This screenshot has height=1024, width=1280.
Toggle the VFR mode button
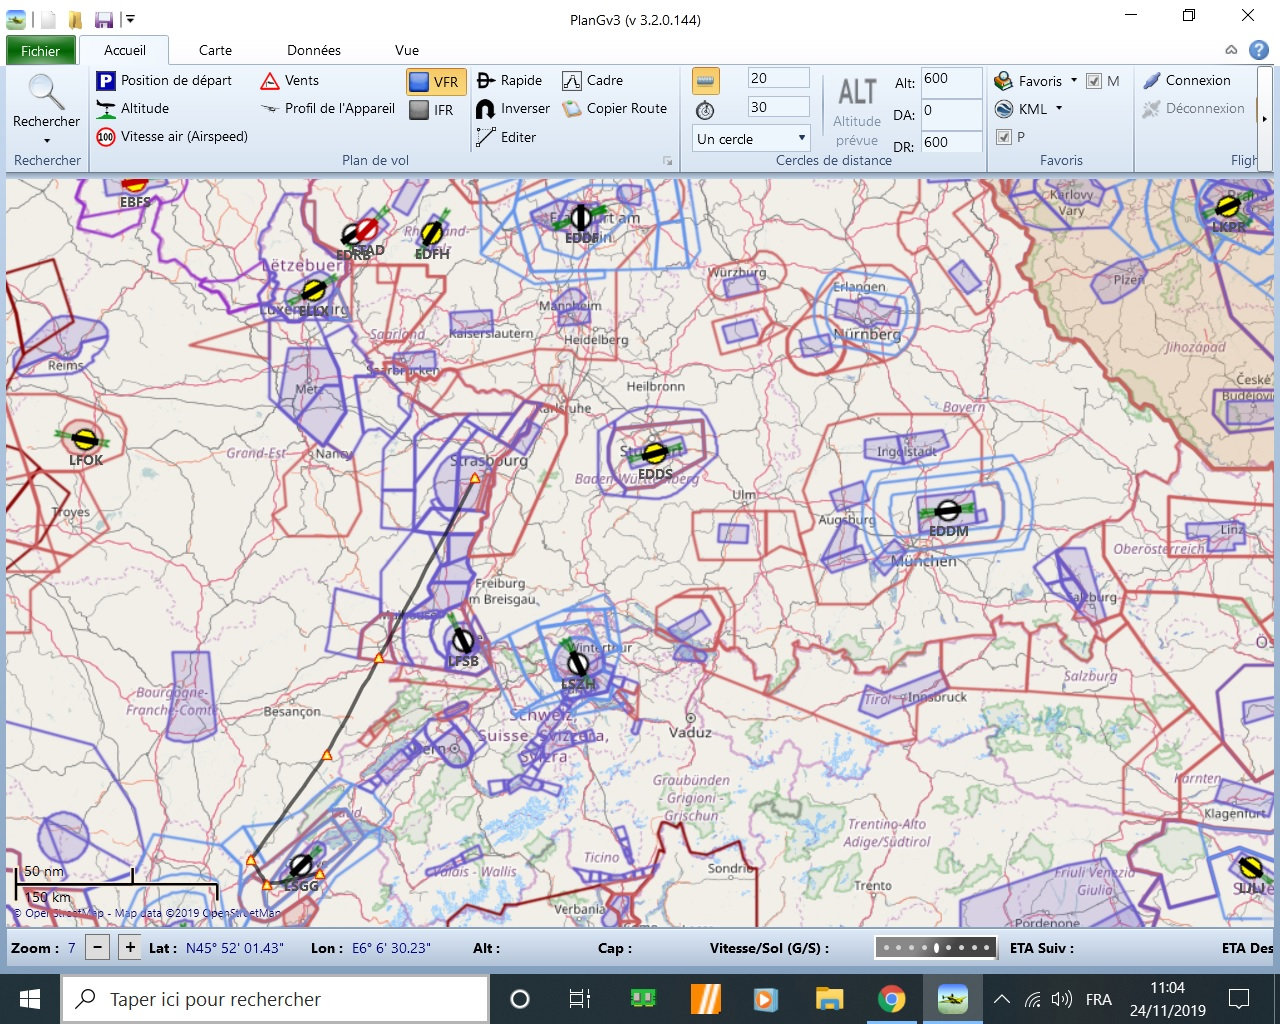[434, 82]
